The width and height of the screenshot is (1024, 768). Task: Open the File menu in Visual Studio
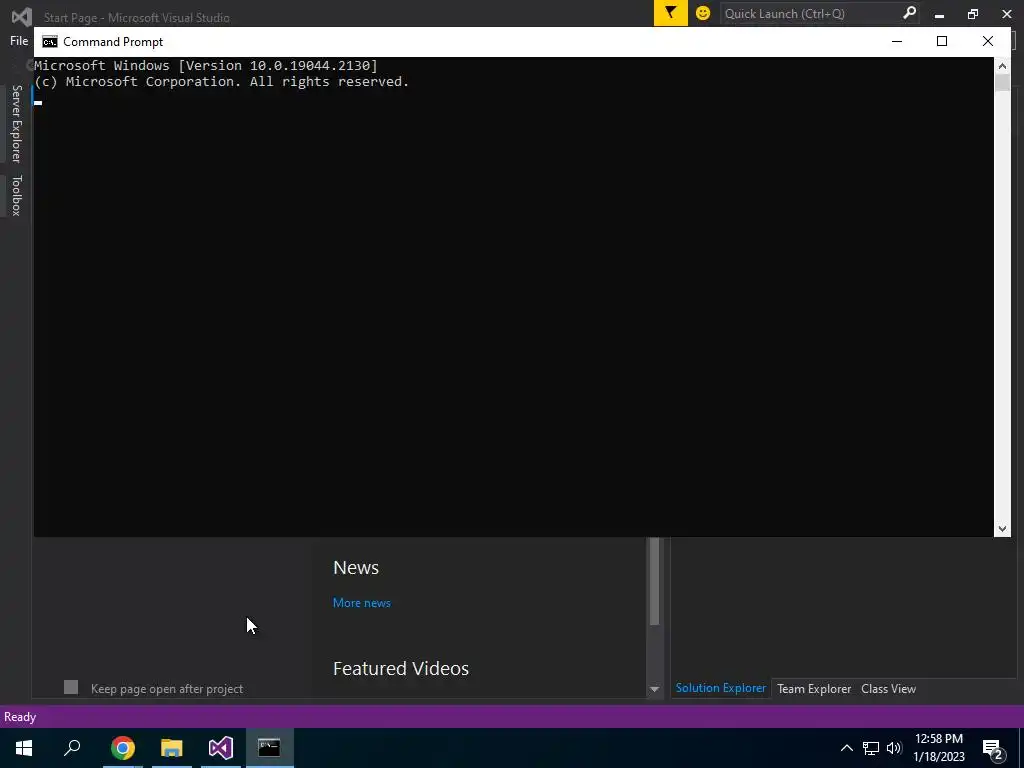click(19, 41)
